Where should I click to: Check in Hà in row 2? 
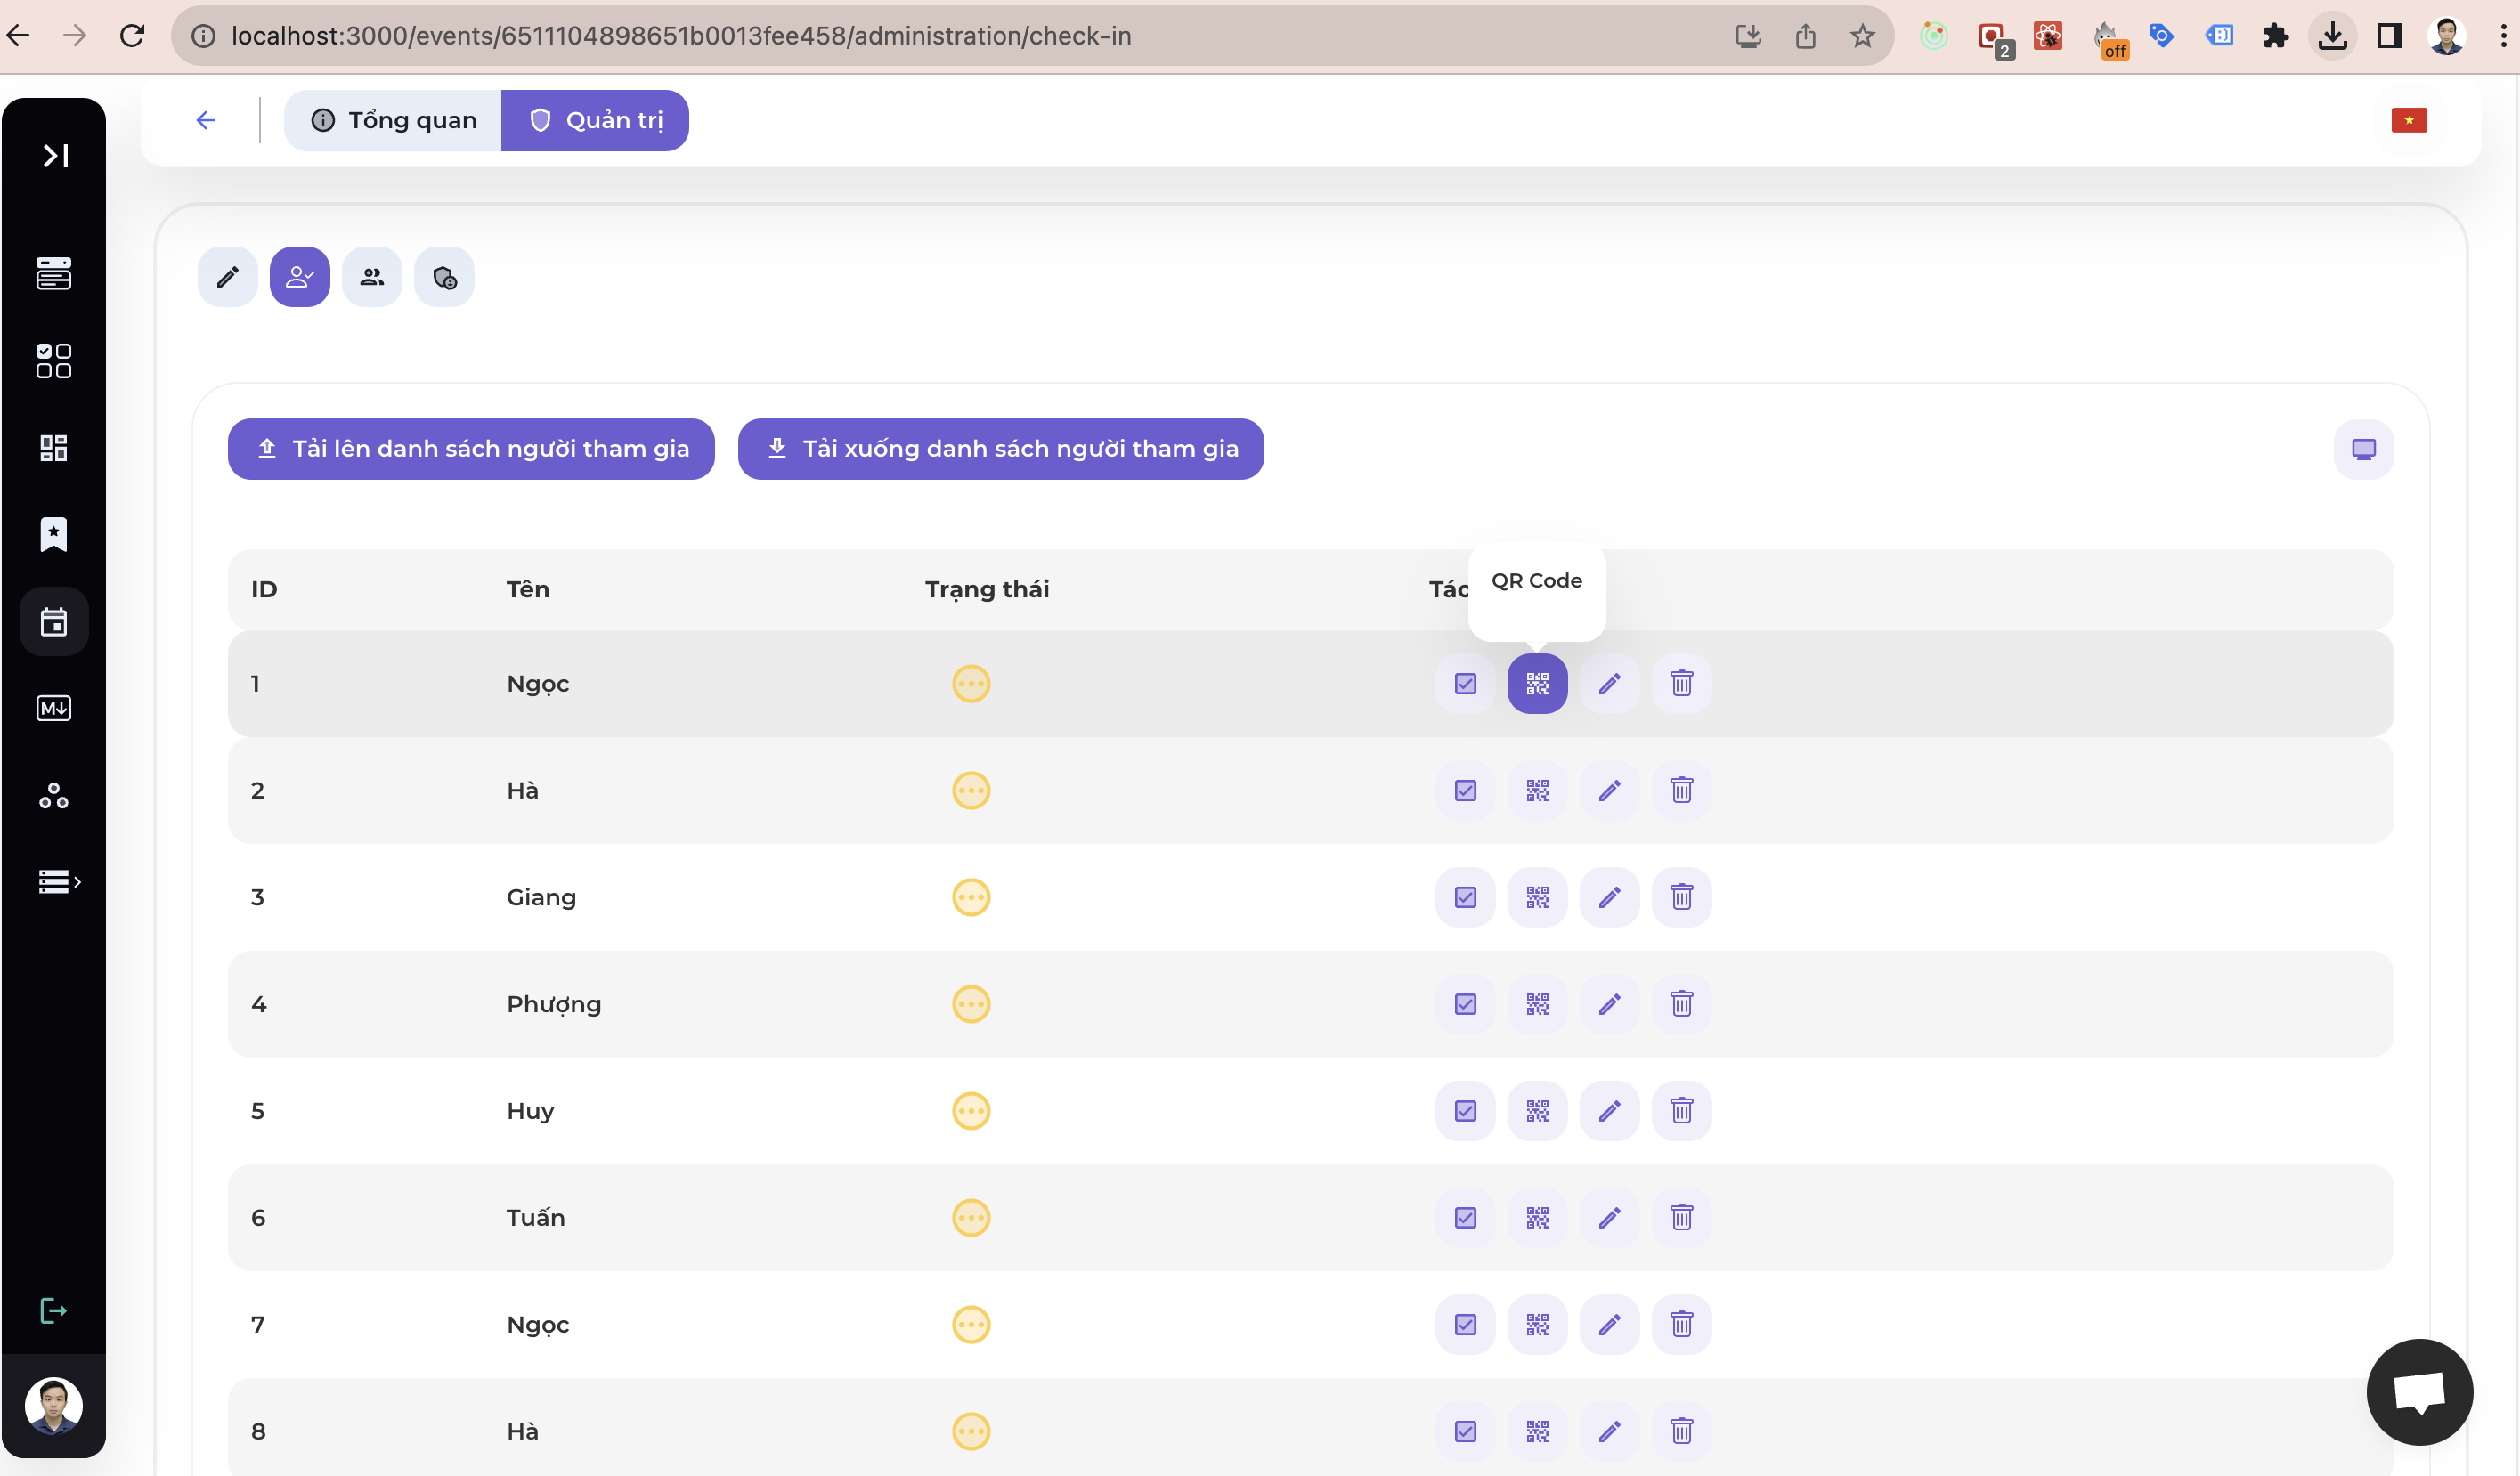(1465, 791)
